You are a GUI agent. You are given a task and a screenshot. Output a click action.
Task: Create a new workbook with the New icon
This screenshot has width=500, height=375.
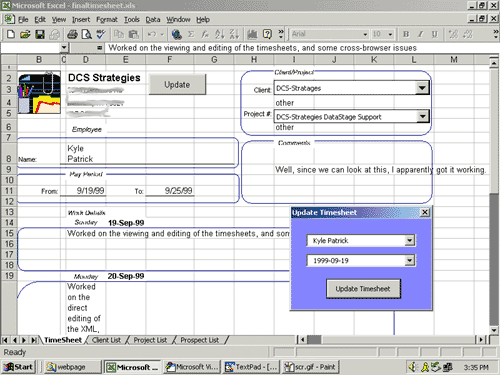coord(11,34)
